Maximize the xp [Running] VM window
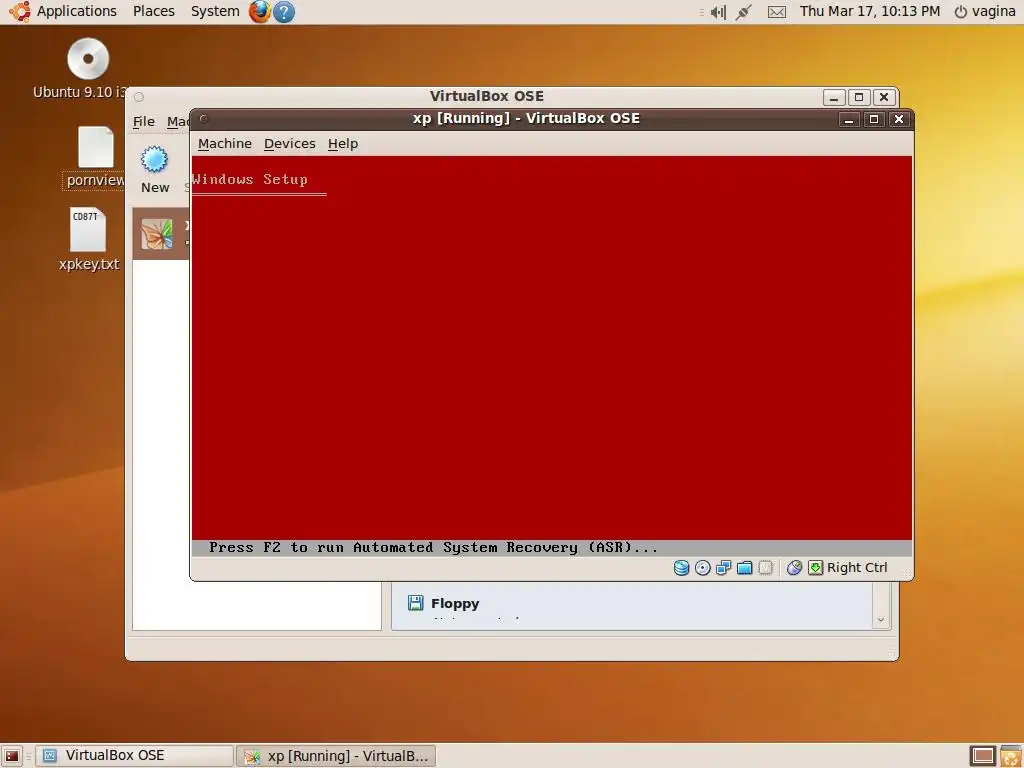The height and width of the screenshot is (768, 1024). 874,119
